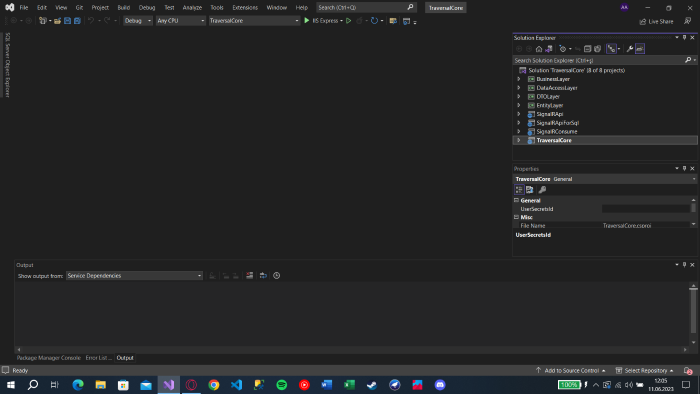Open Discord from the taskbar

coord(440,385)
